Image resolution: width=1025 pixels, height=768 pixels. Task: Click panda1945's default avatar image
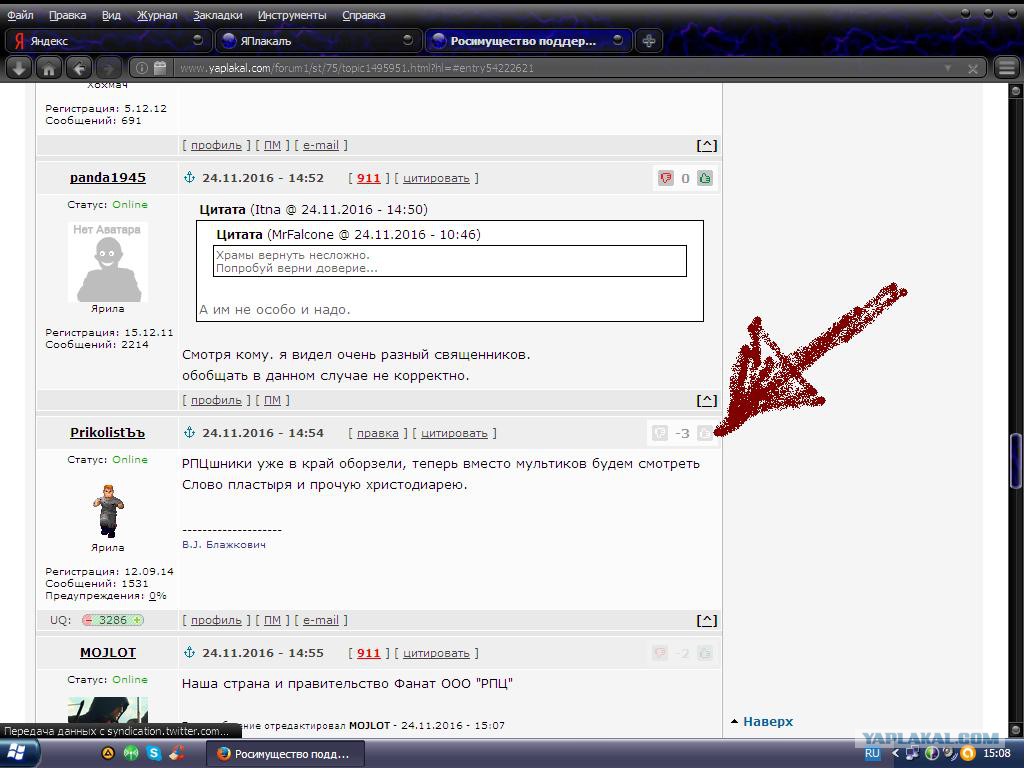(108, 261)
